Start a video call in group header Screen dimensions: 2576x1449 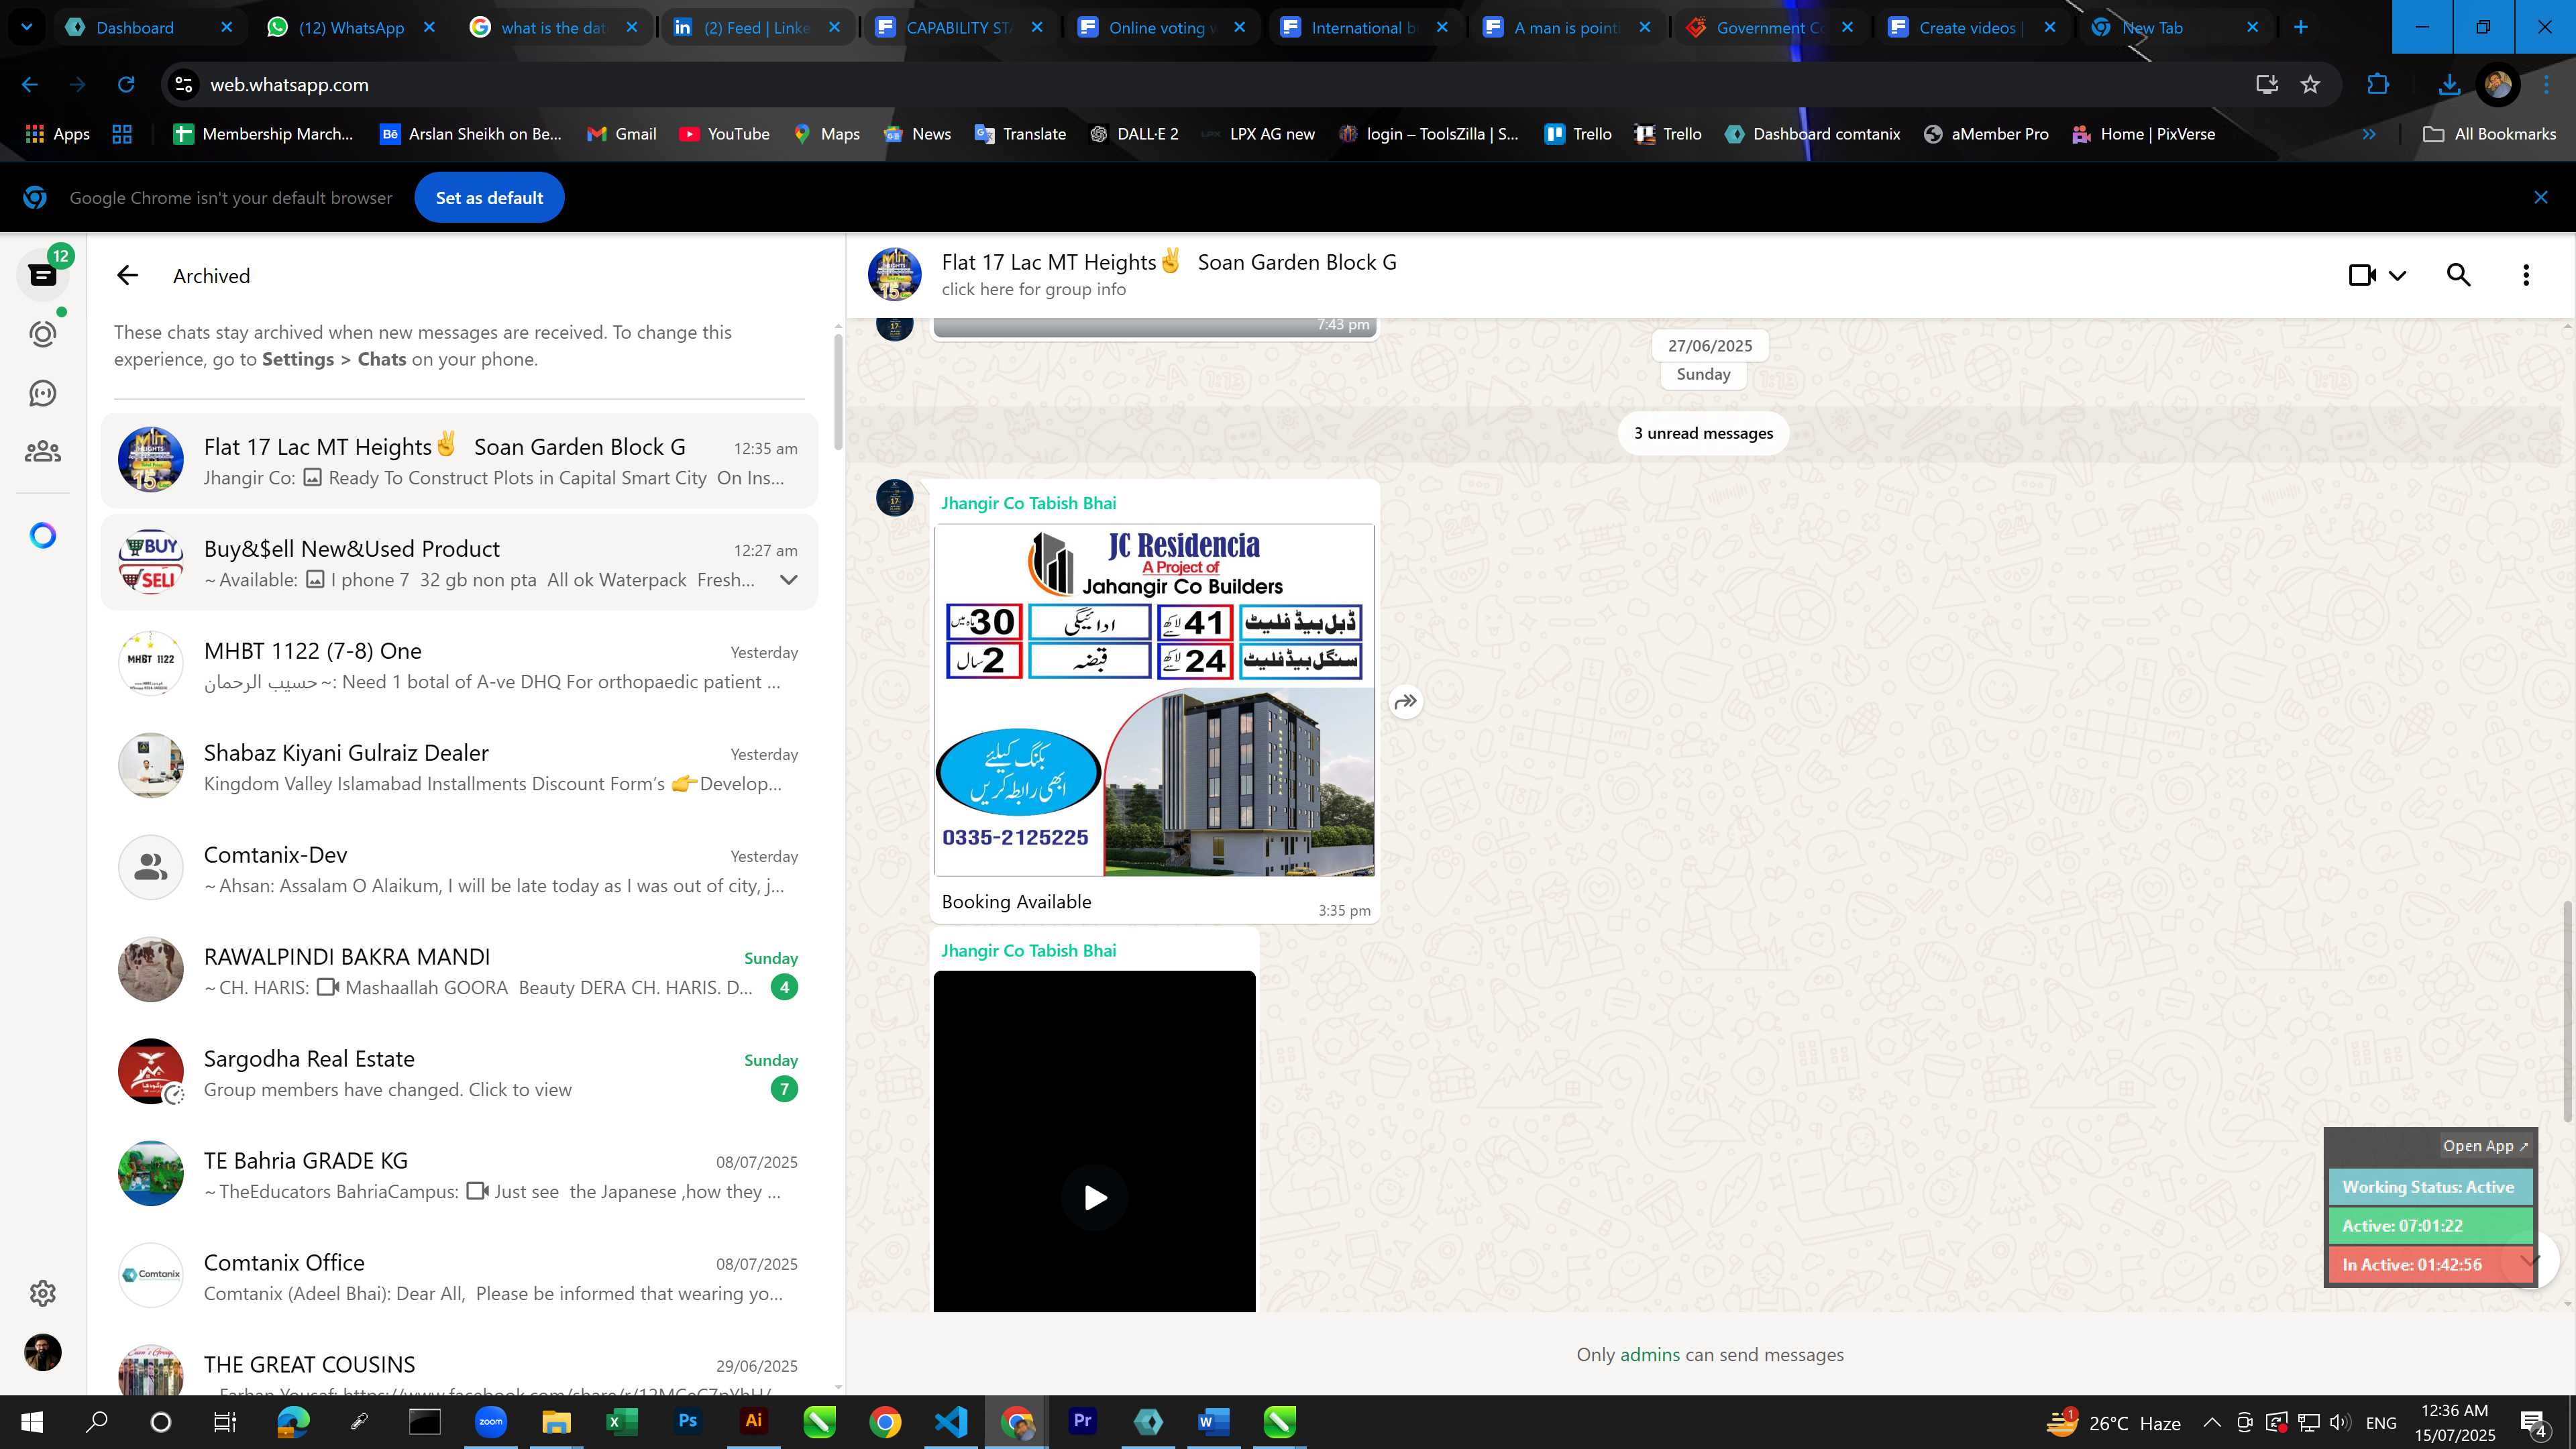tap(2362, 275)
